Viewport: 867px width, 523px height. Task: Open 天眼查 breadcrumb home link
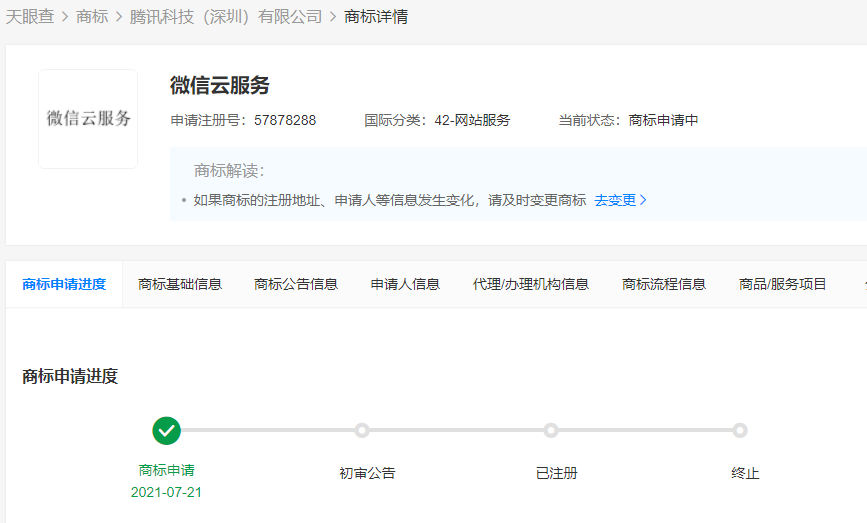30,17
